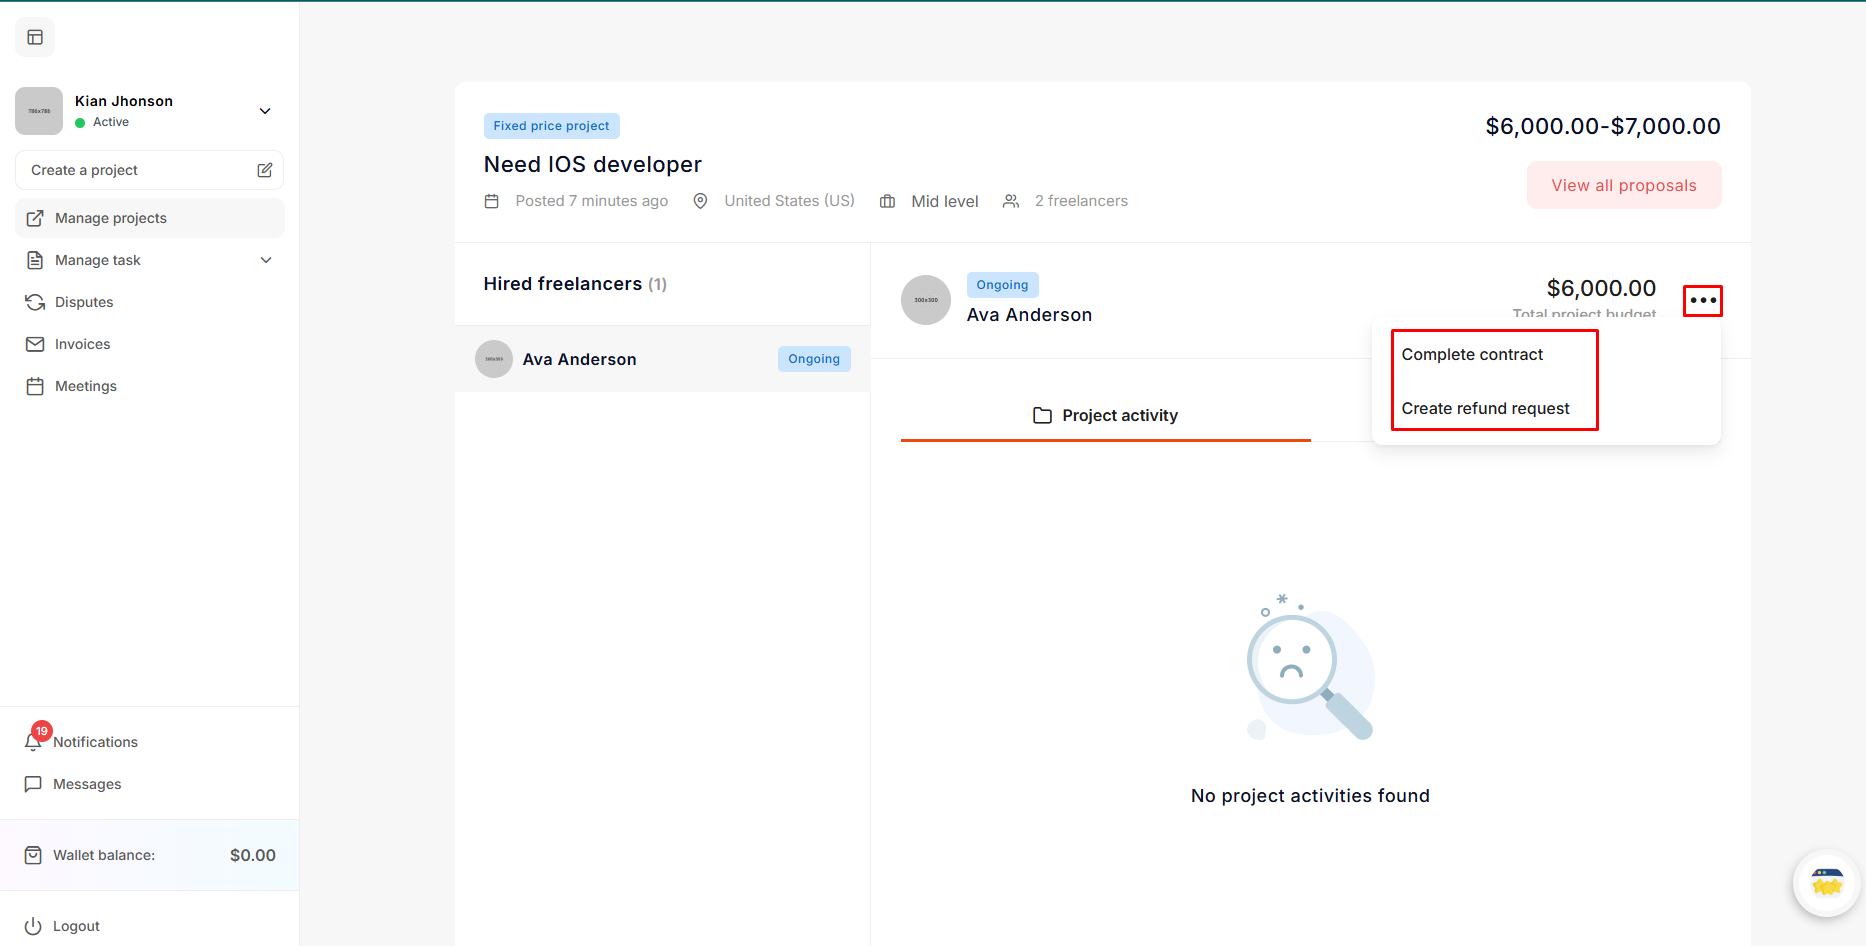The image size is (1866, 946).
Task: Open the Notifications bell icon
Action: coord(34,741)
